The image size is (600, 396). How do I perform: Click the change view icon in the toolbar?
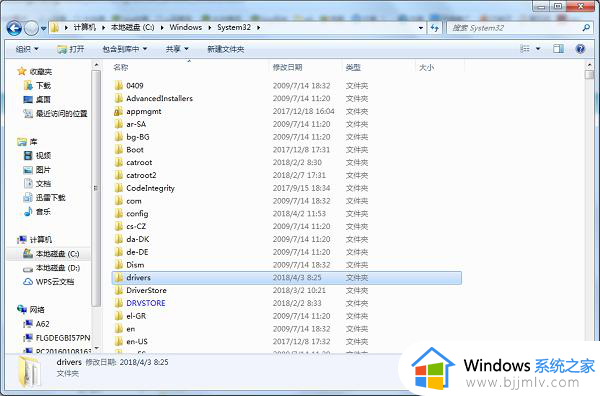525,49
